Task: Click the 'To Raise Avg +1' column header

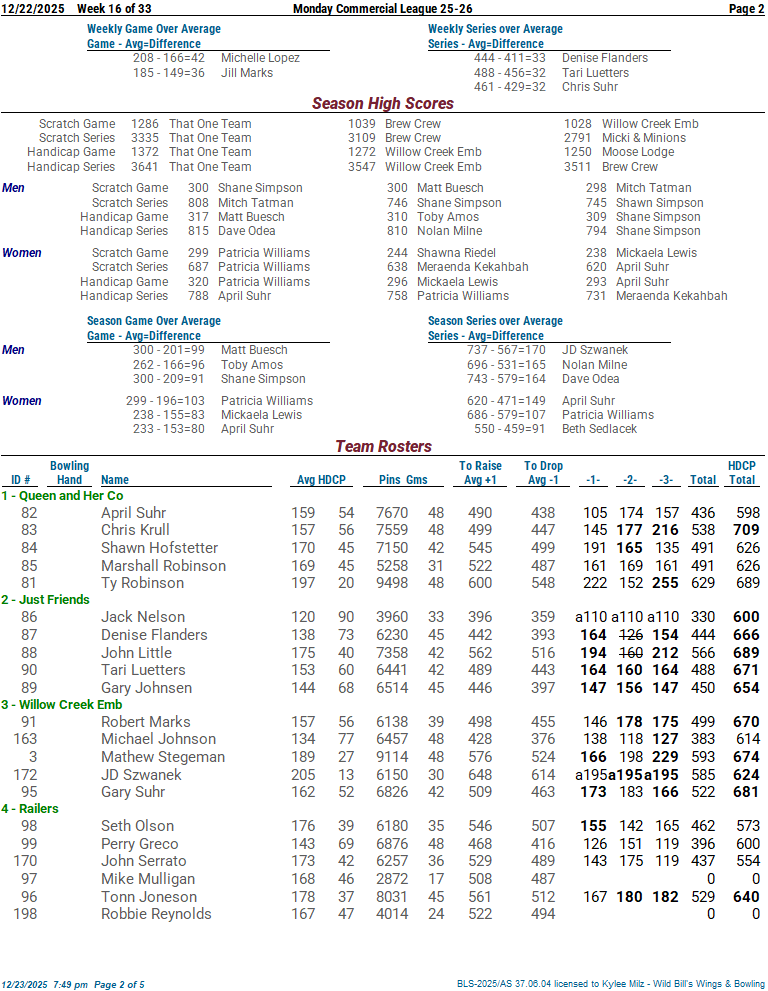Action: click(x=480, y=473)
